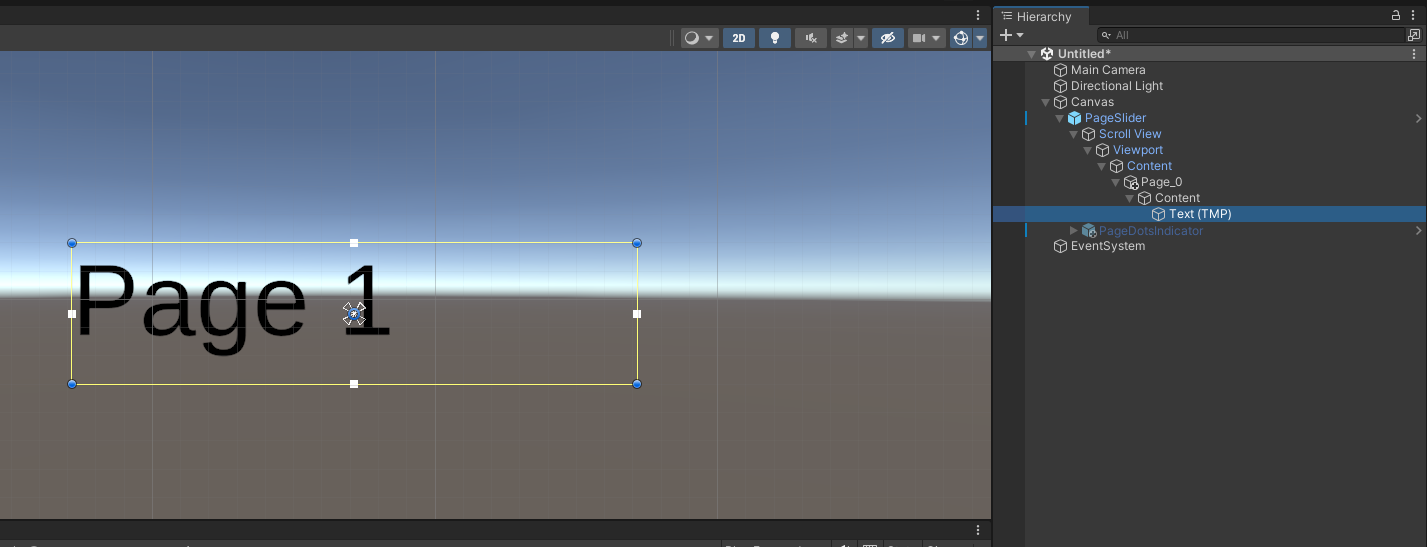Click bottom-right blue rect corner handle

point(637,384)
